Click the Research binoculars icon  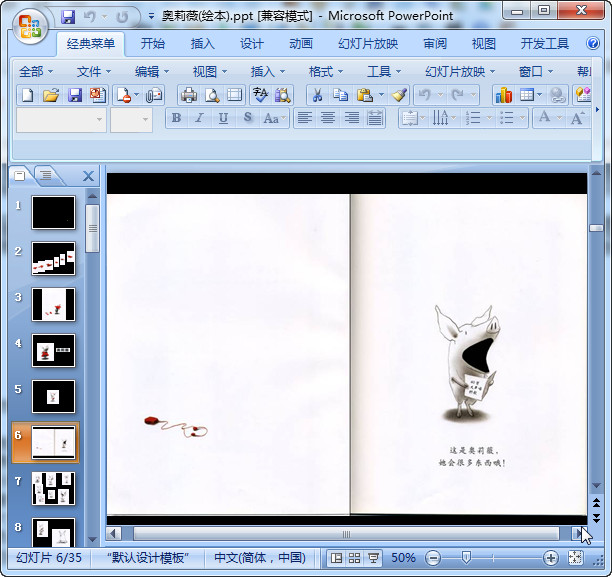click(x=283, y=95)
